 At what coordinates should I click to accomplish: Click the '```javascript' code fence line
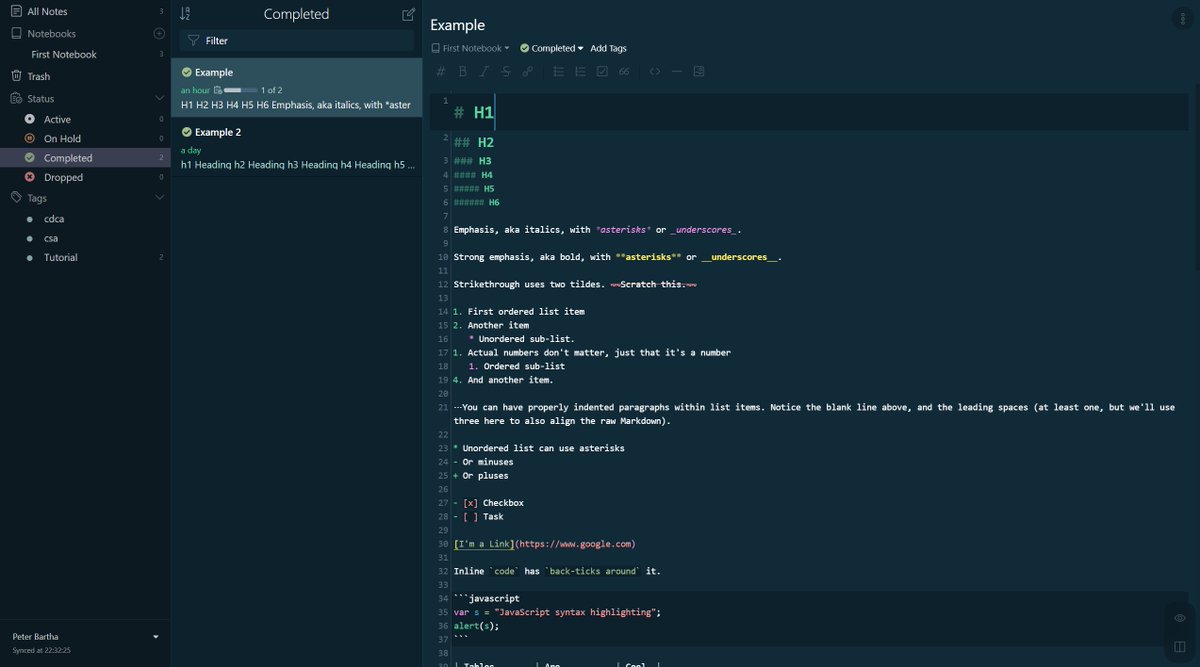point(487,598)
